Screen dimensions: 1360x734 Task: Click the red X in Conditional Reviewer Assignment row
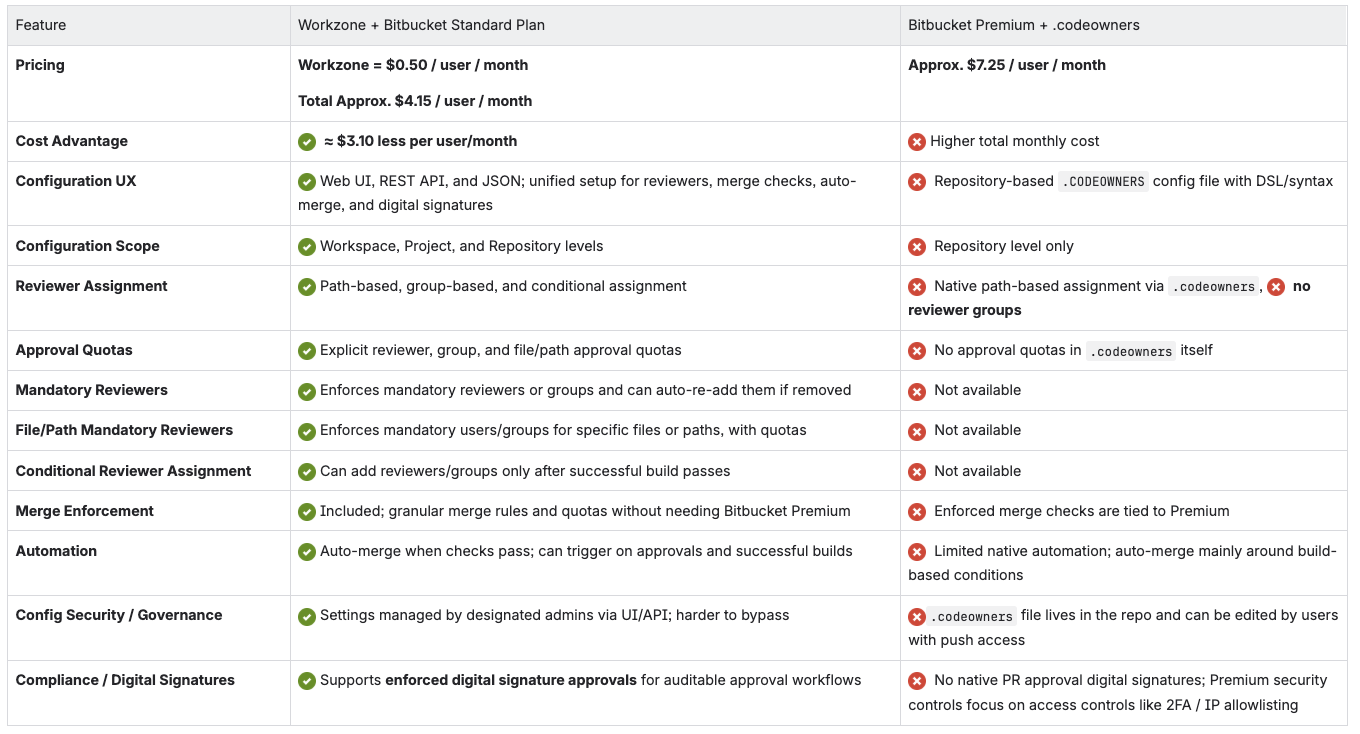[x=917, y=472]
